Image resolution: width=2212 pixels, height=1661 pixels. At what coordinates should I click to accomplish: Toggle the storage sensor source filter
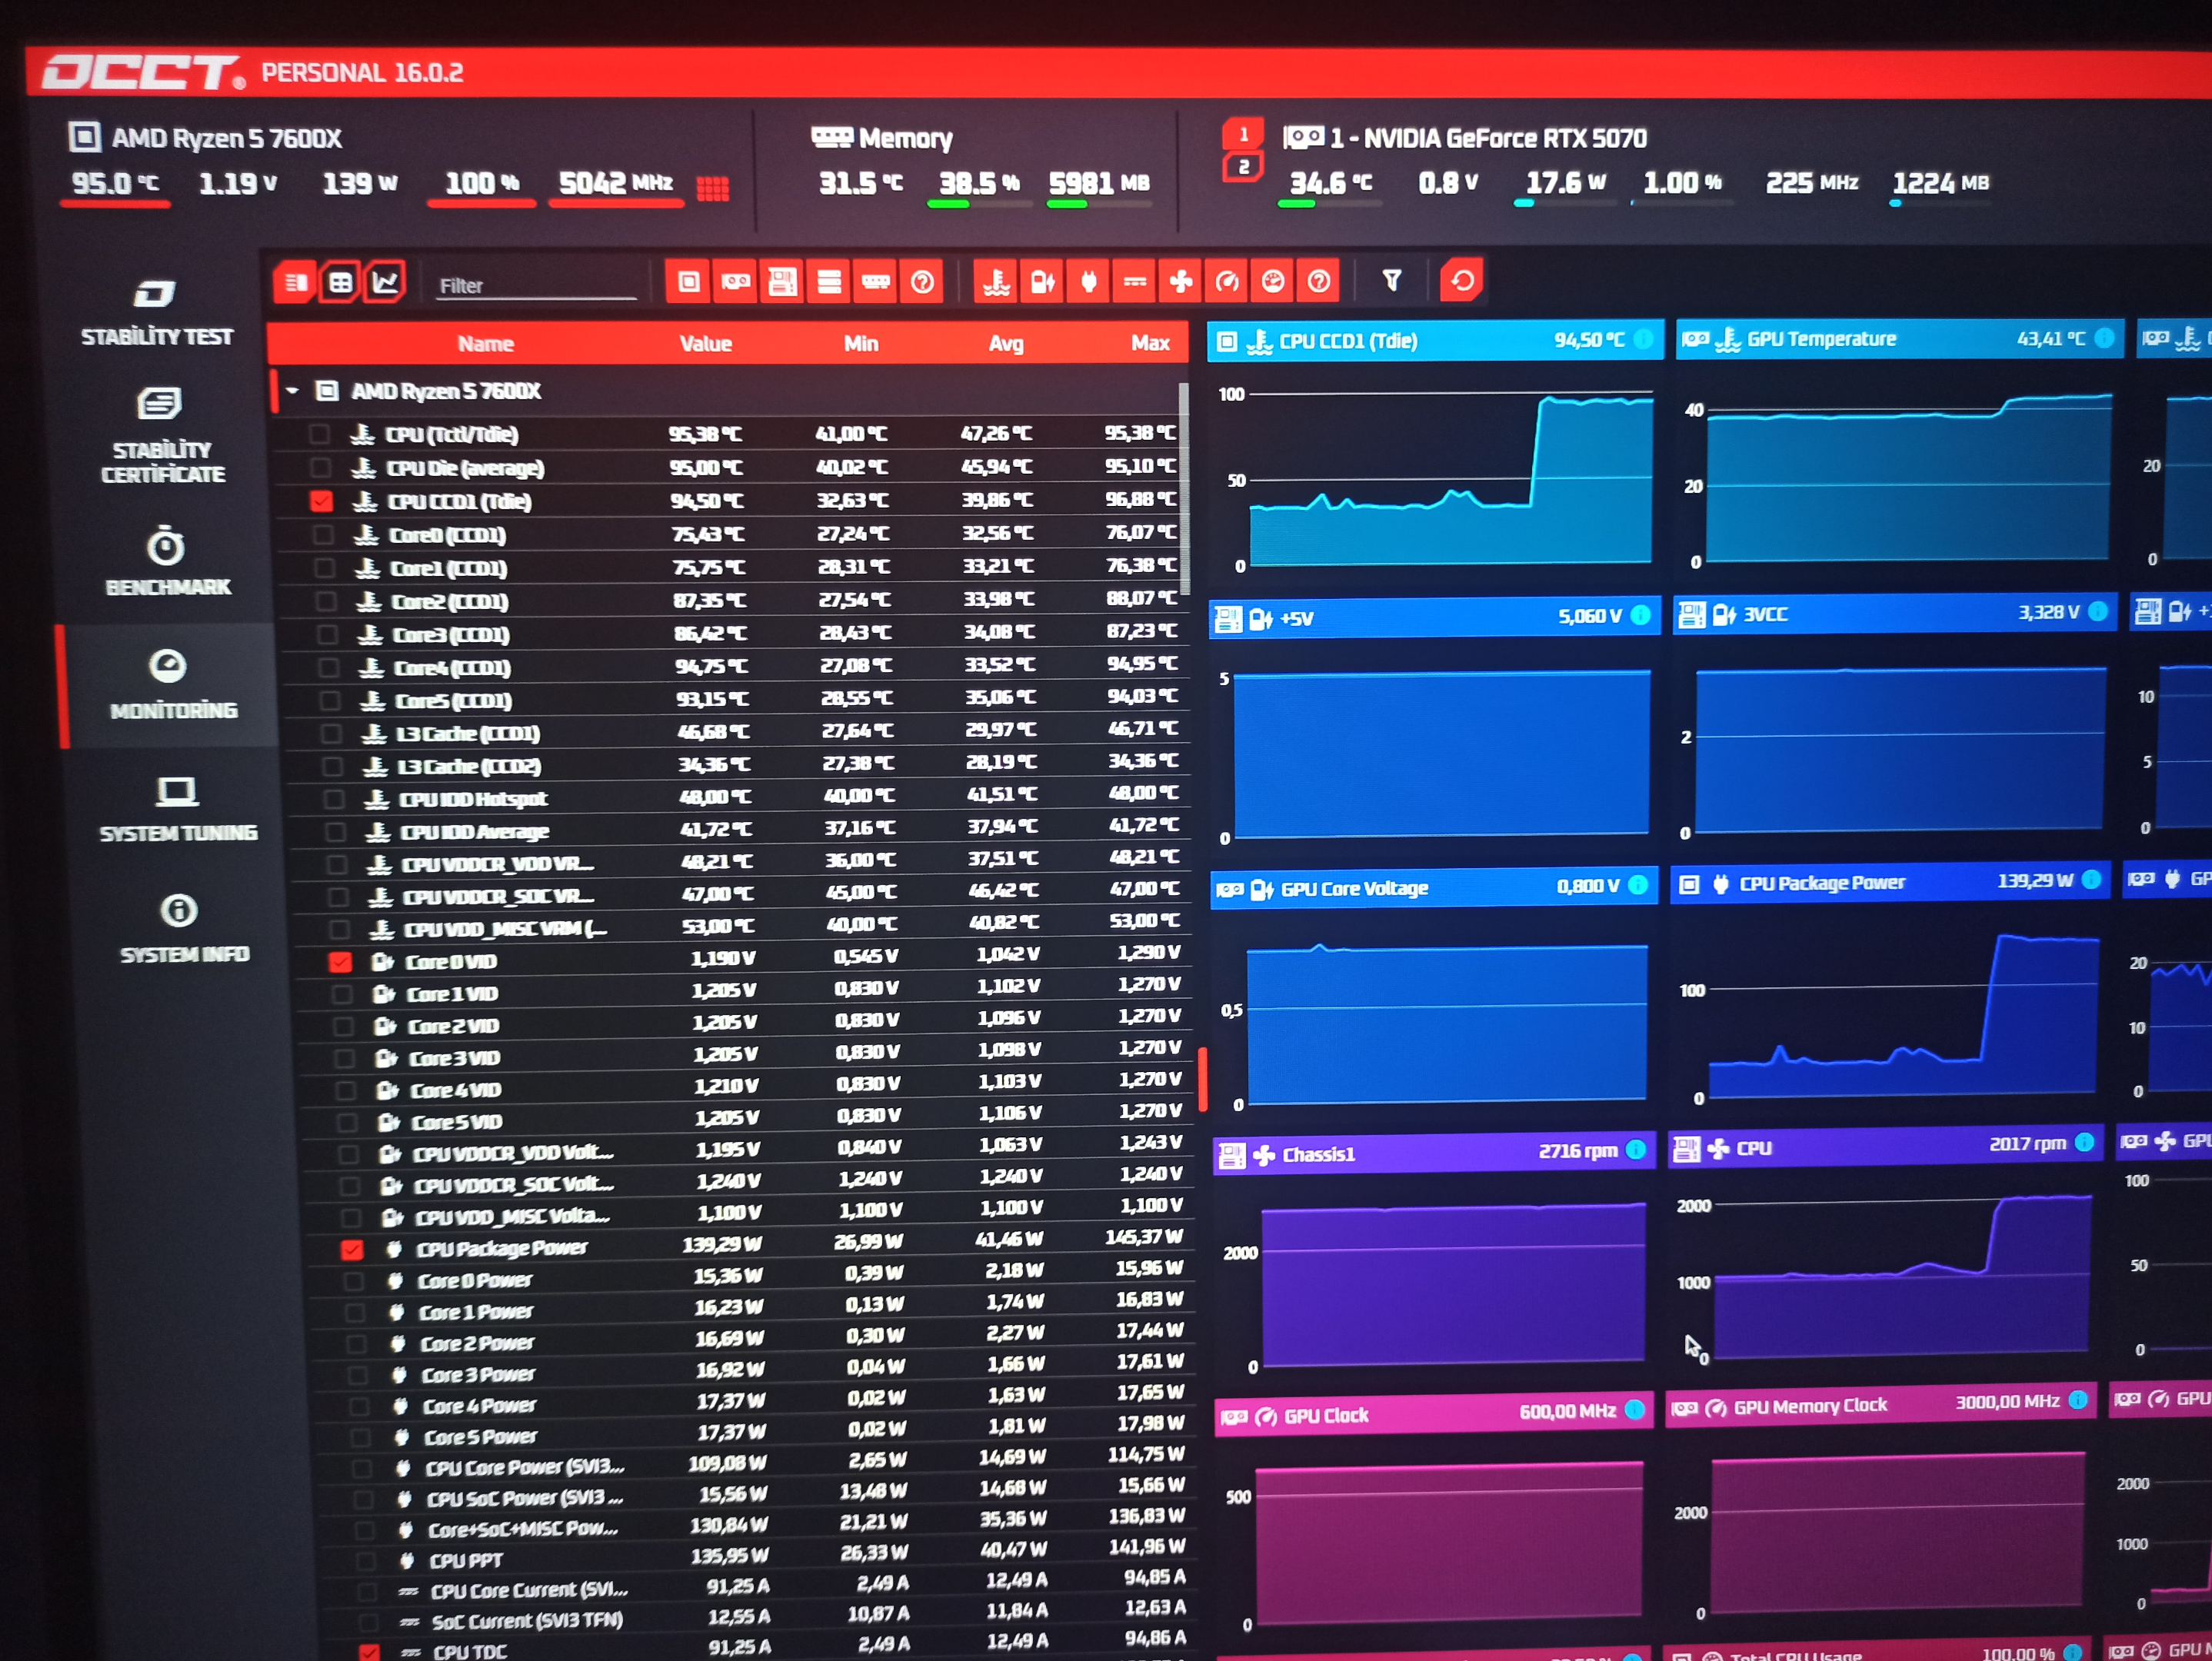[829, 282]
